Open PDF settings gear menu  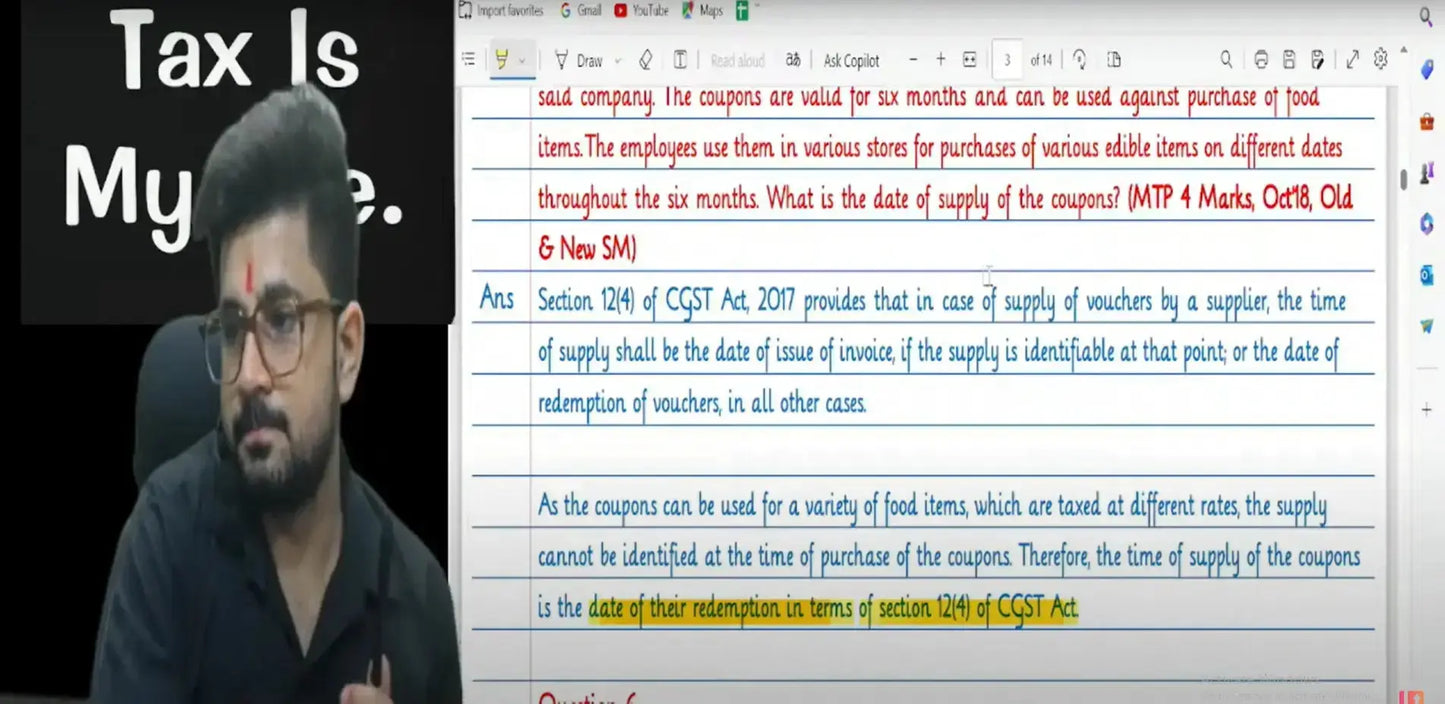tap(1381, 59)
